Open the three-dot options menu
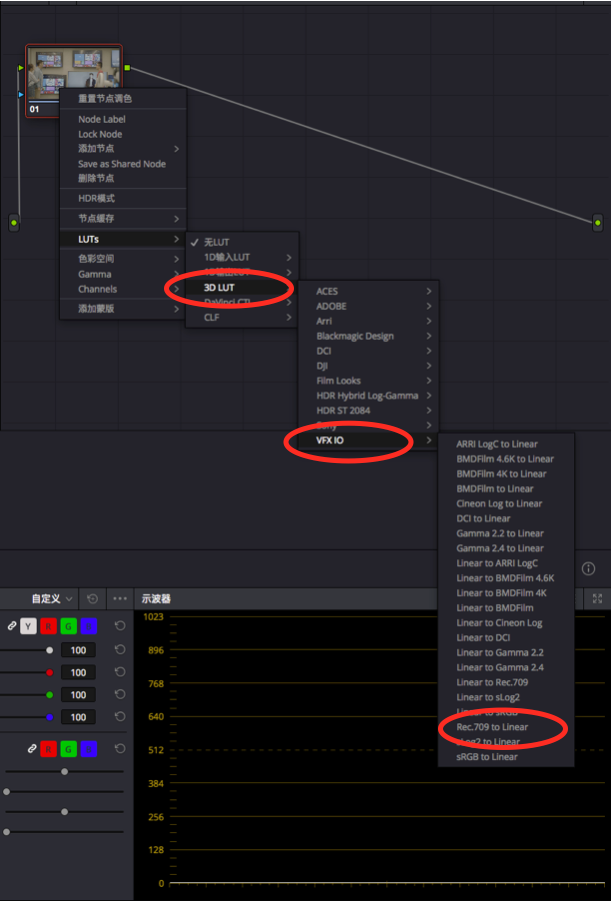Viewport: 611px width, 902px height. [120, 598]
